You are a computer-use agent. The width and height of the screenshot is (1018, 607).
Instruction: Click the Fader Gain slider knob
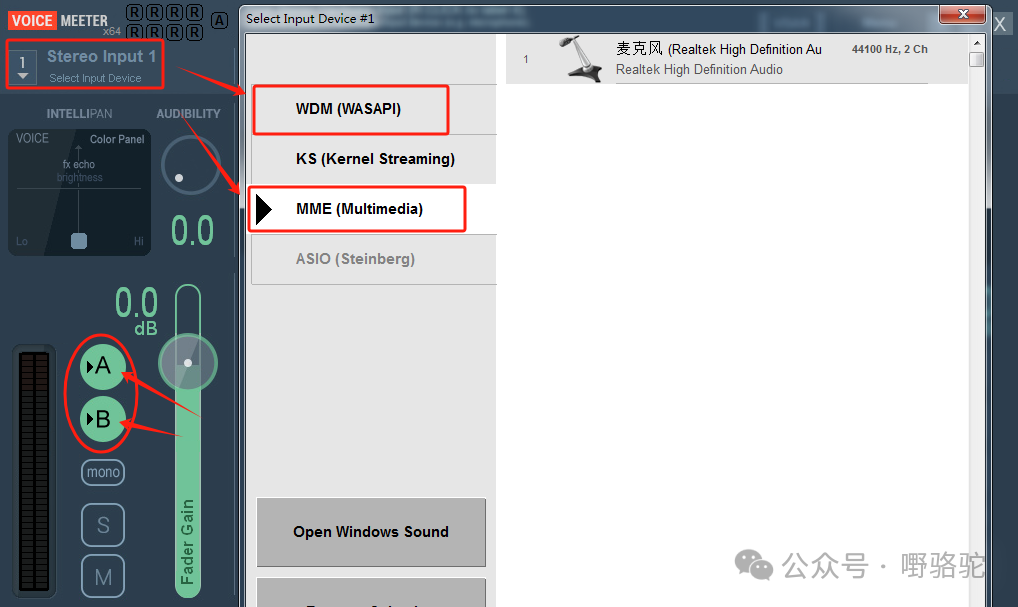(x=187, y=362)
